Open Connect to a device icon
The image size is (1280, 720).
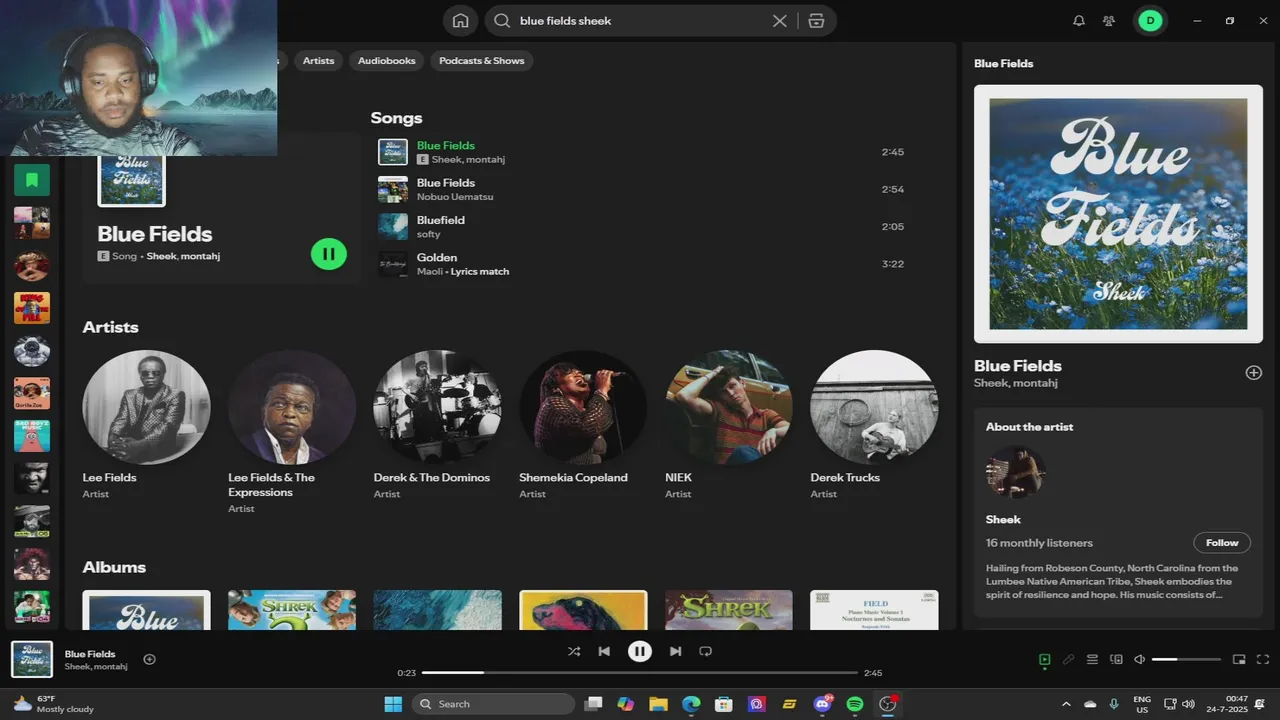1116,659
